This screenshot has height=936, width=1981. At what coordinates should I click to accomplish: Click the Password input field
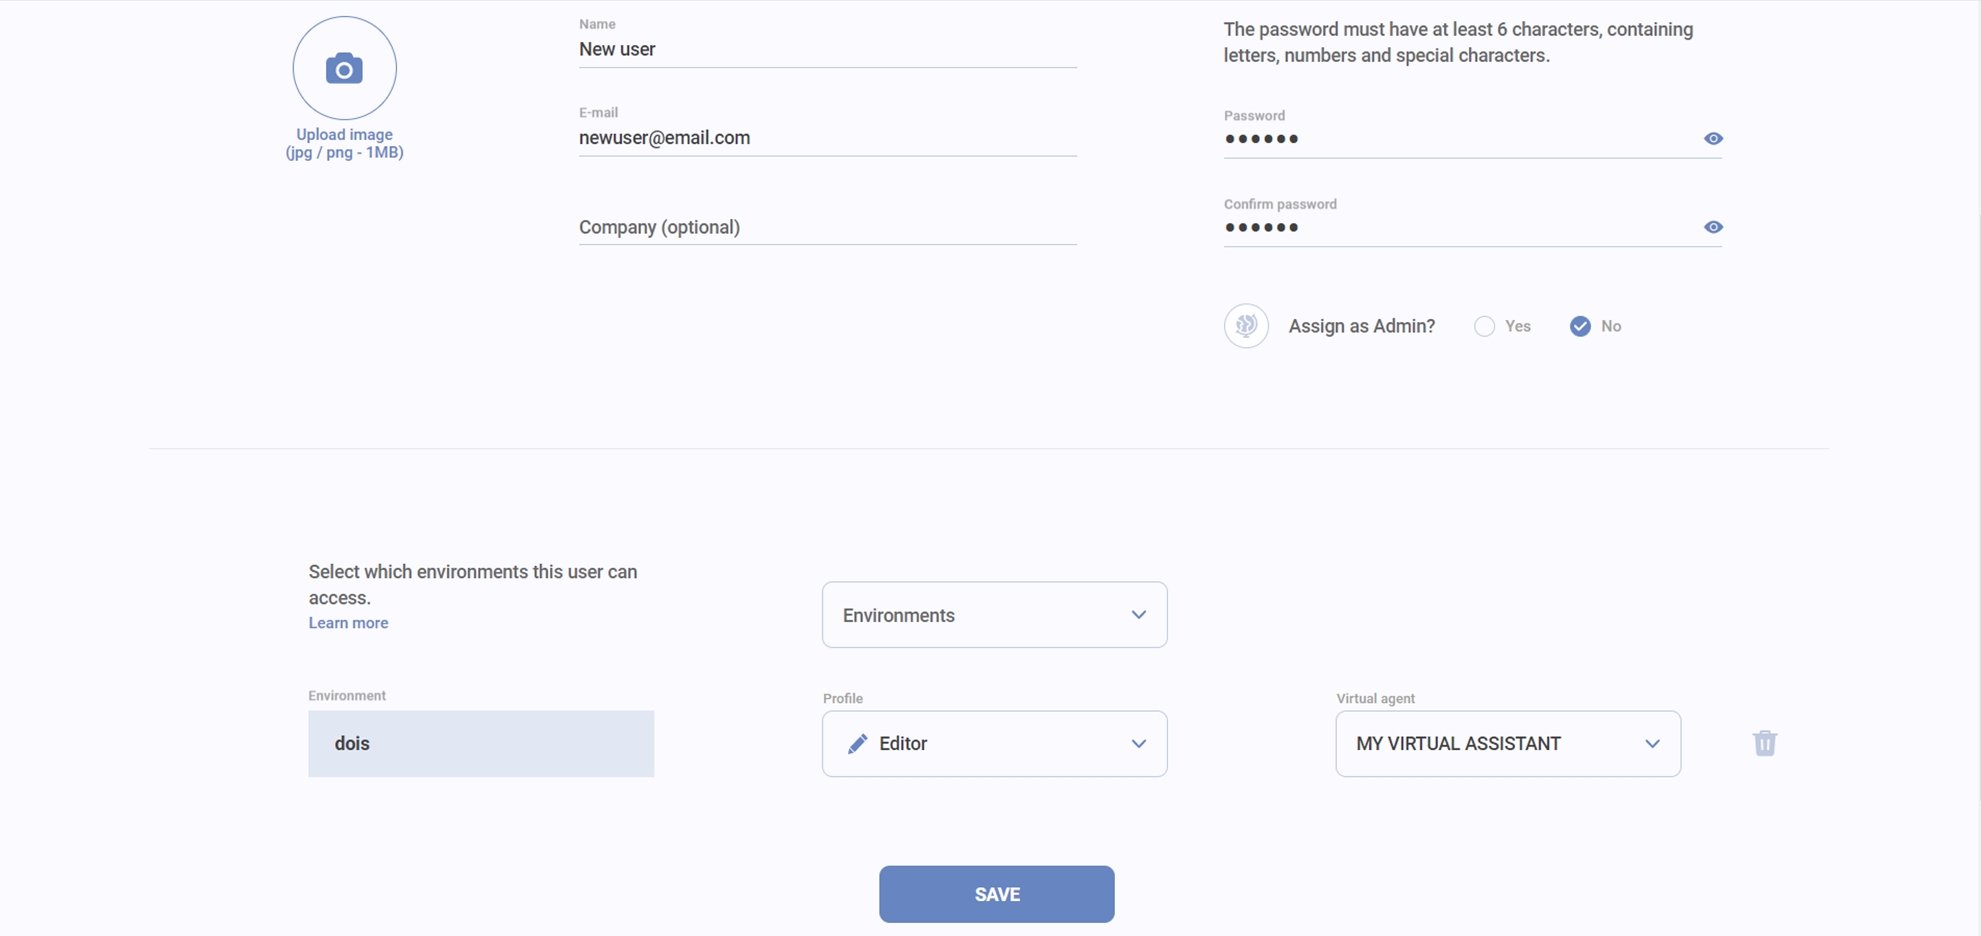point(1455,139)
